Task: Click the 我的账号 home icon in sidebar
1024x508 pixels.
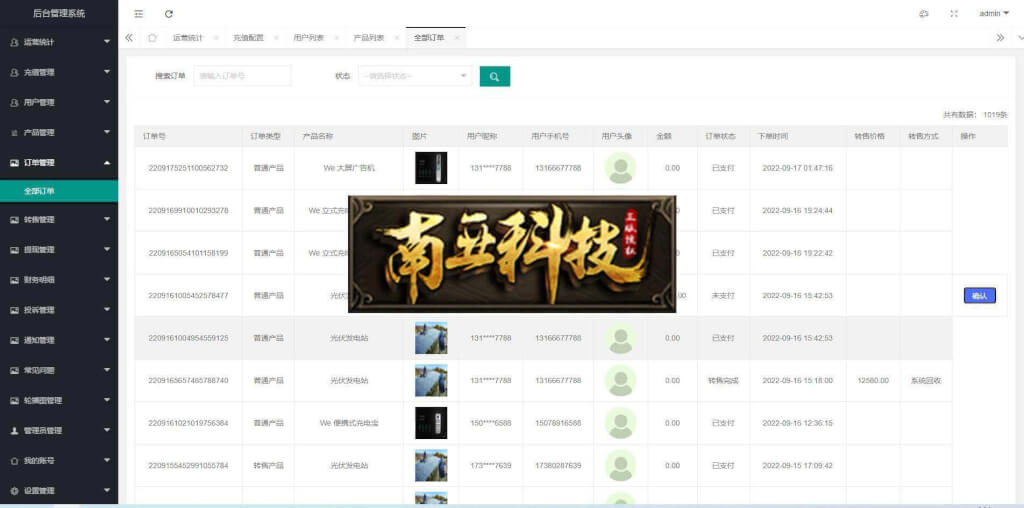Action: coord(14,461)
